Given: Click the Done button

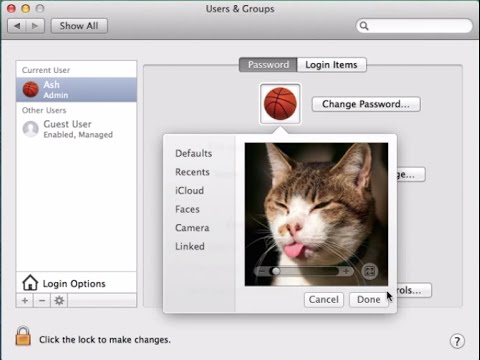Looking at the screenshot, I should coord(369,299).
